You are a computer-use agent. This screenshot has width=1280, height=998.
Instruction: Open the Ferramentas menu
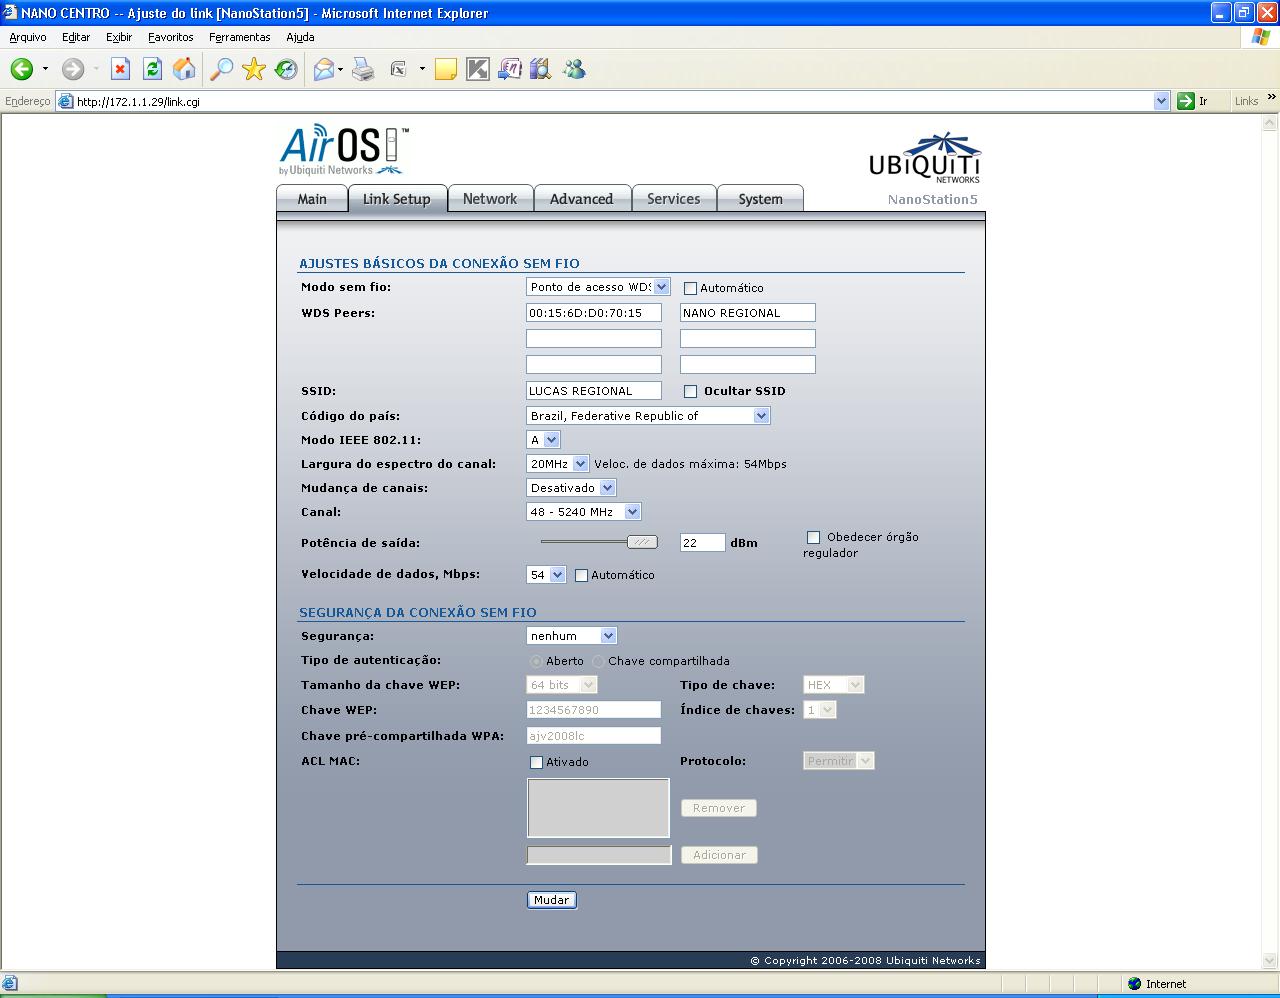pyautogui.click(x=240, y=37)
